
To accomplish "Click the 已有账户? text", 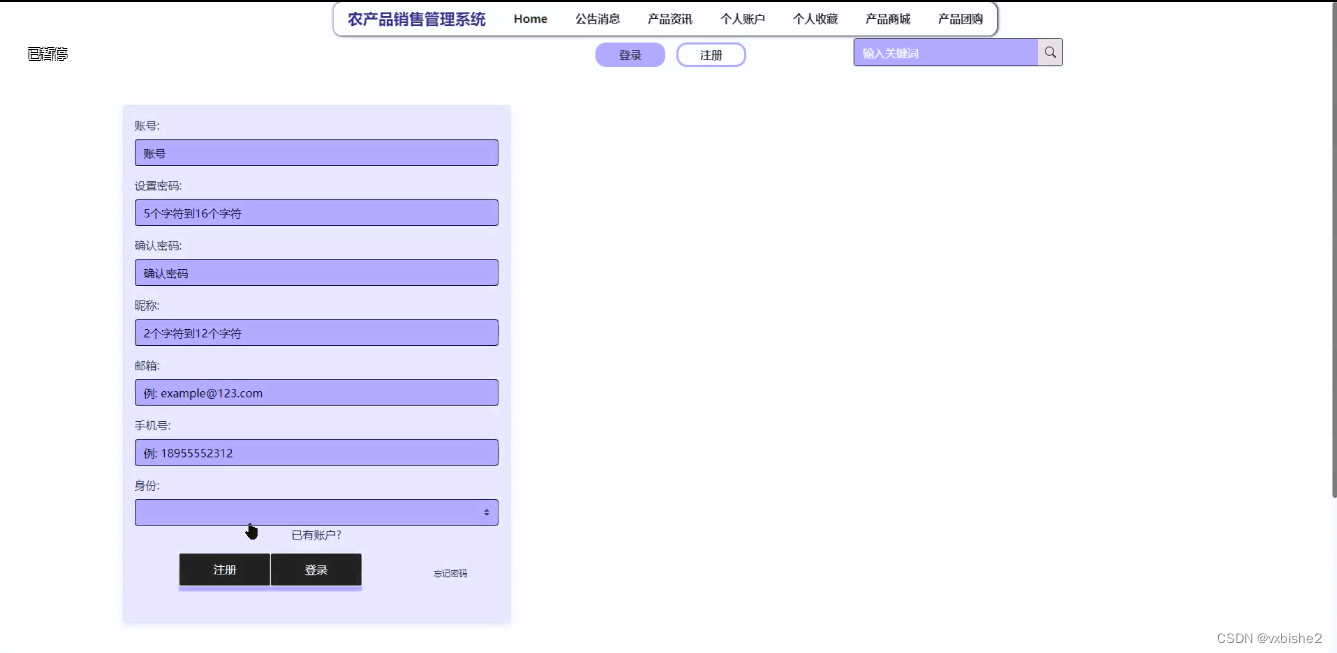I will coord(316,535).
